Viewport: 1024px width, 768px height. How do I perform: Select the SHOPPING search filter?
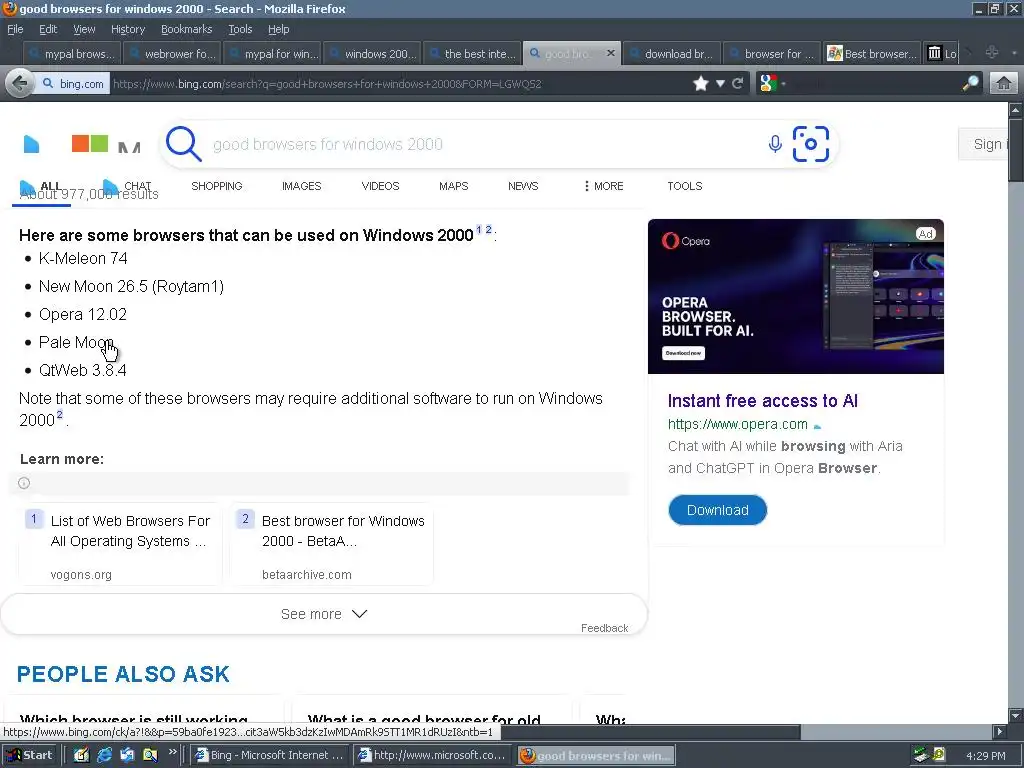(217, 186)
